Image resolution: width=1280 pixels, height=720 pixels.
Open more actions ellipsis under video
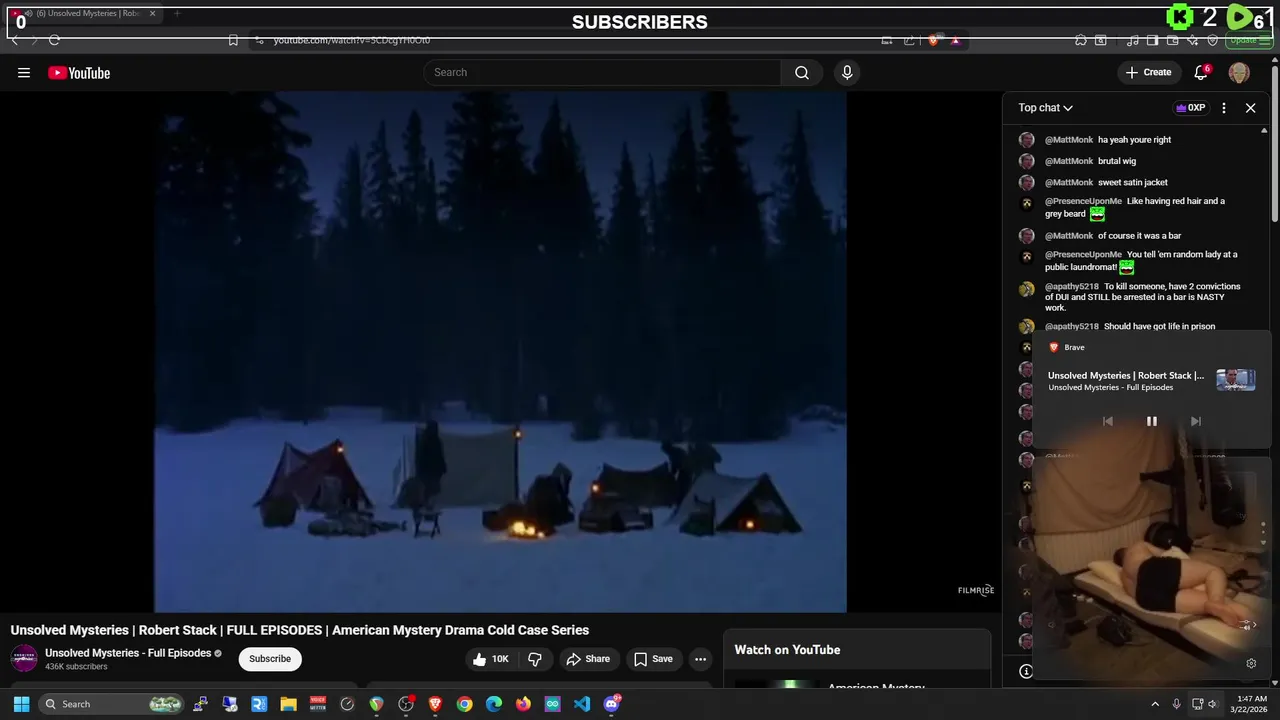[700, 659]
